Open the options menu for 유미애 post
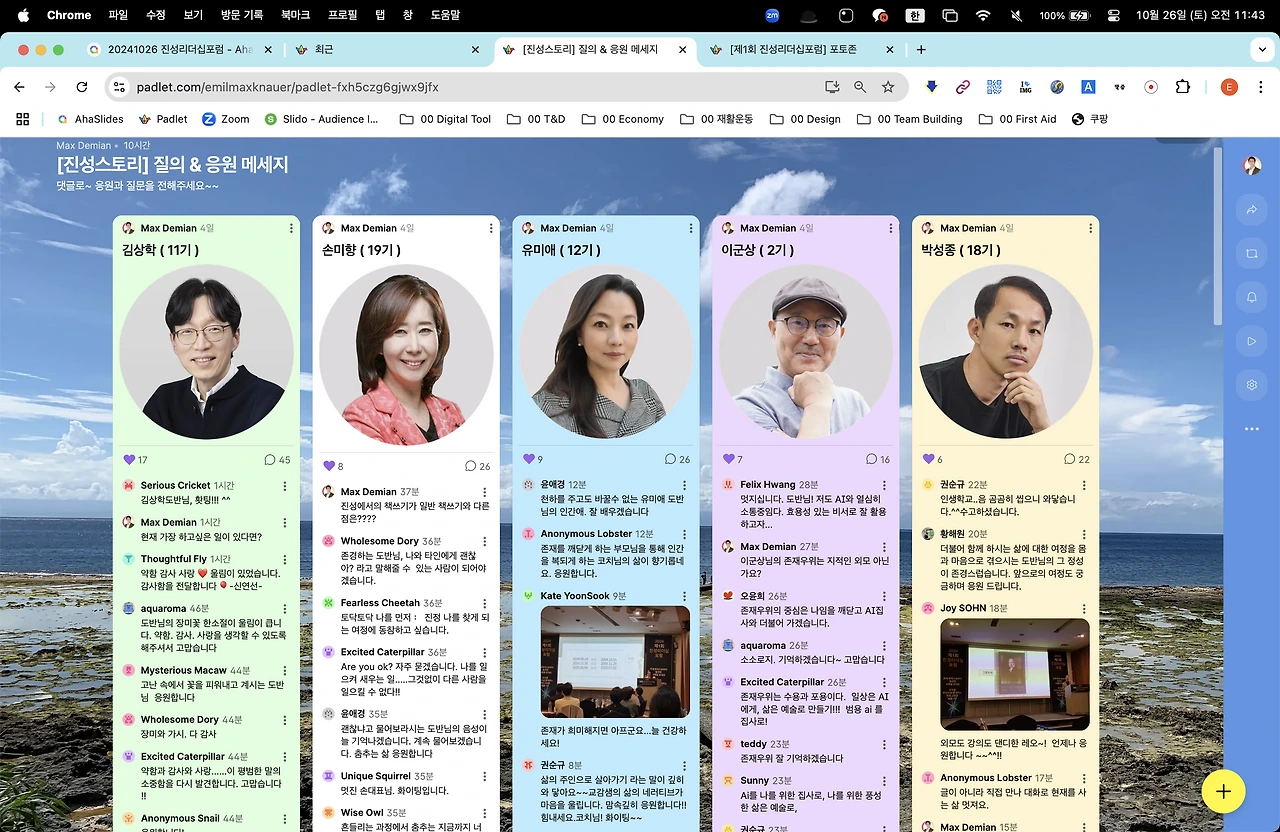 coord(690,228)
